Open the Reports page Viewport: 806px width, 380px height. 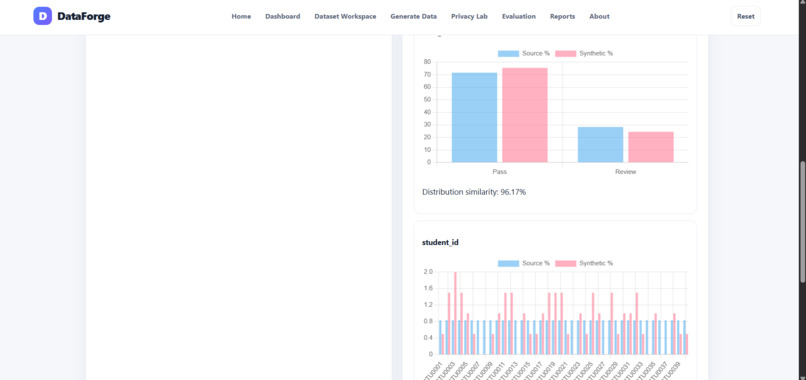tap(562, 16)
